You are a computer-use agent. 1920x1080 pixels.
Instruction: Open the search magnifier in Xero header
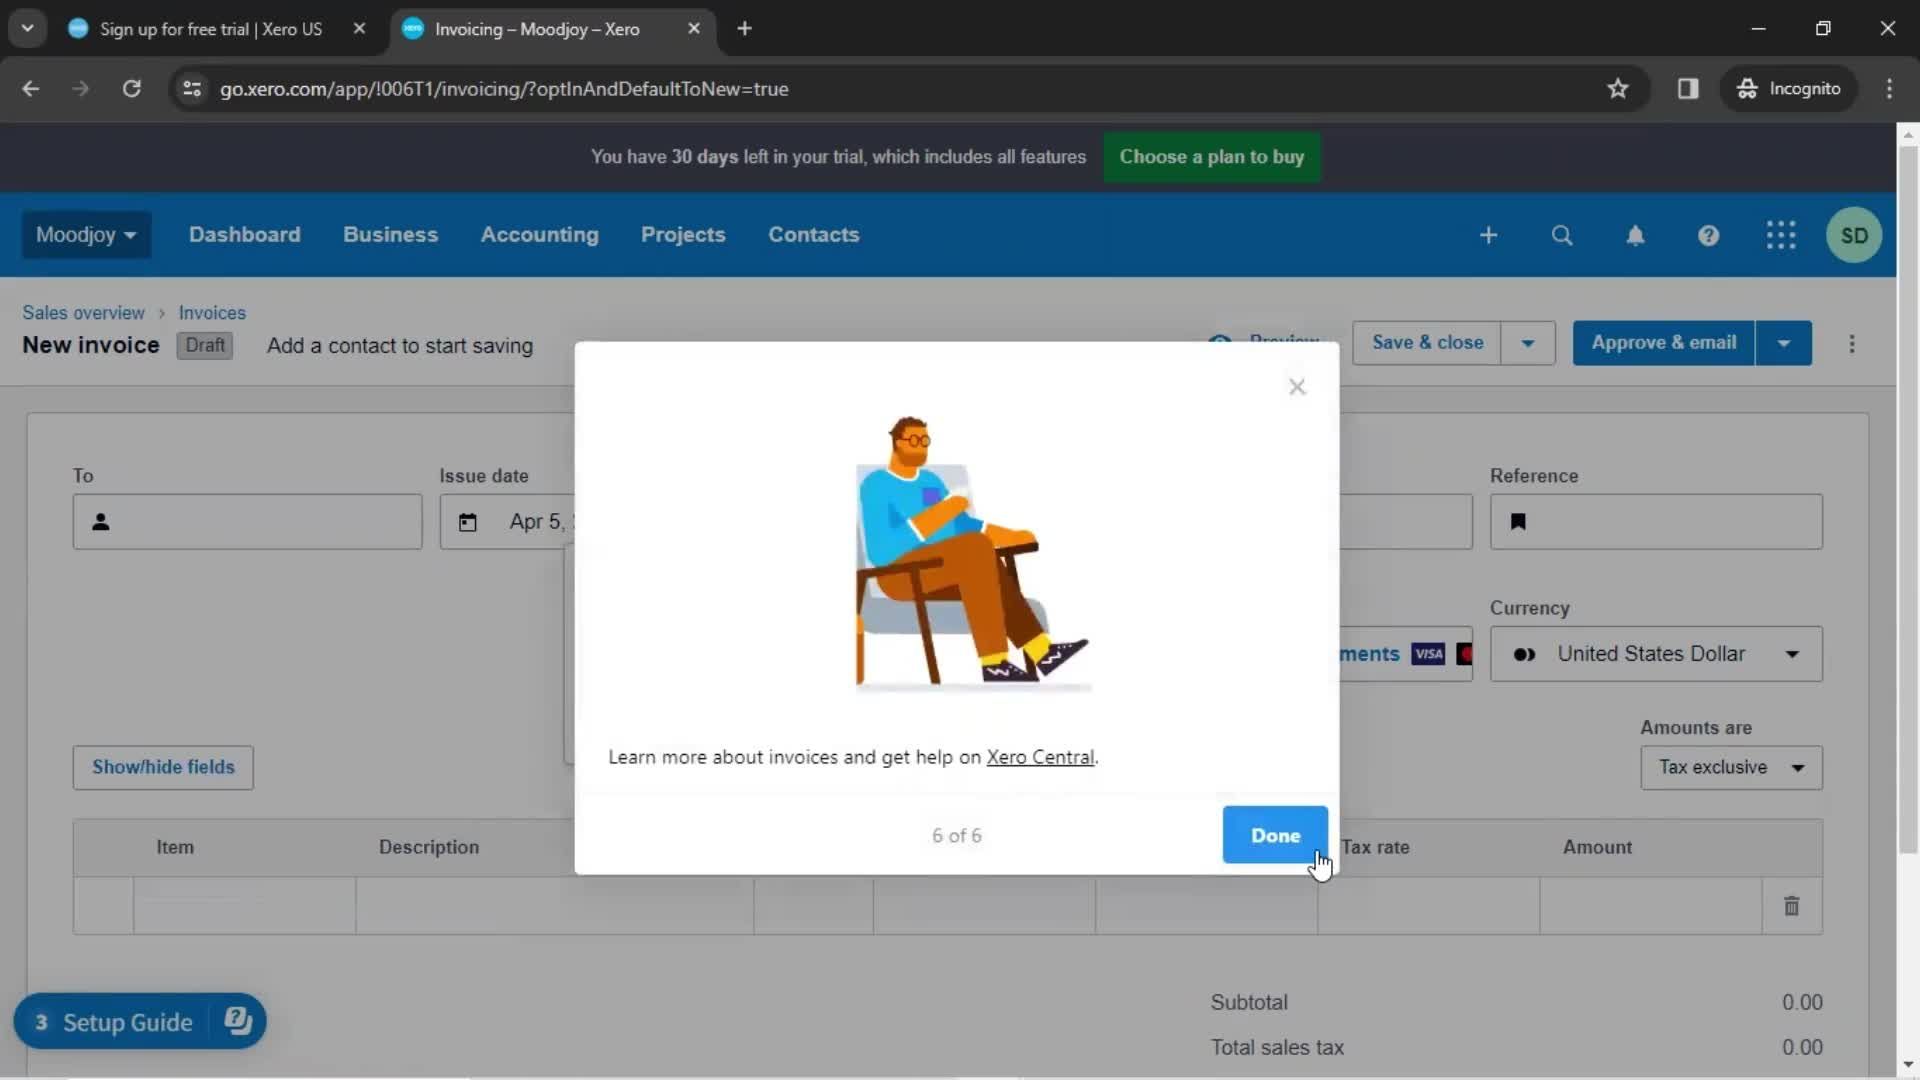(x=1561, y=235)
